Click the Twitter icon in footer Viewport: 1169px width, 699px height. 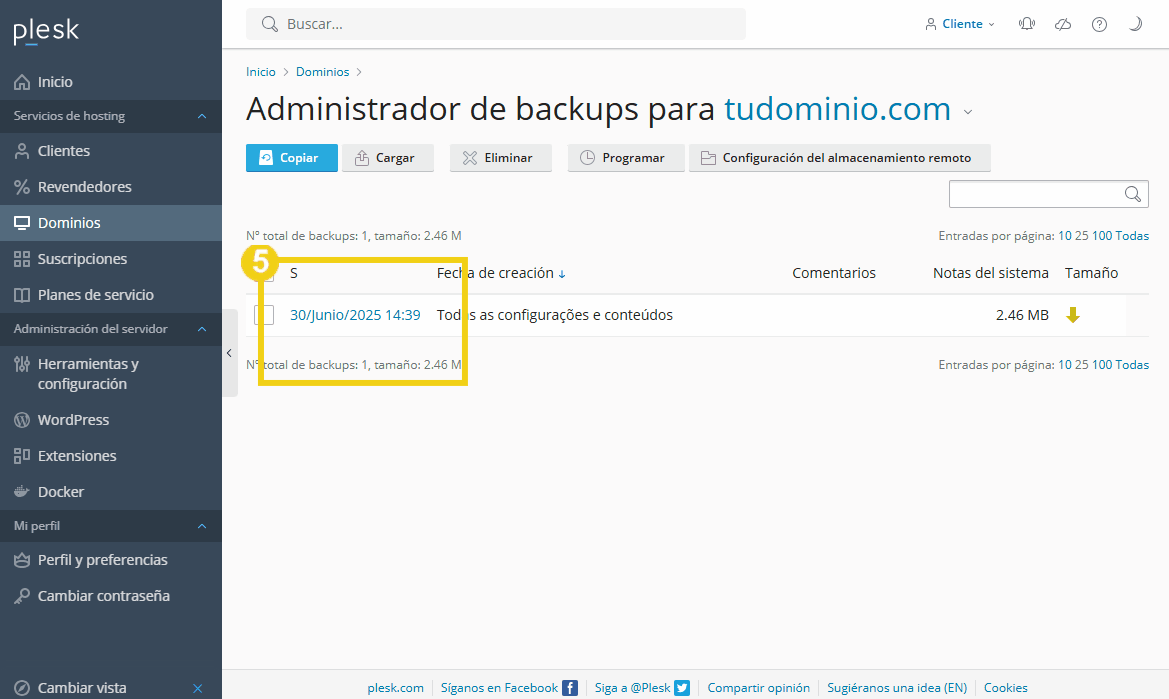(682, 688)
